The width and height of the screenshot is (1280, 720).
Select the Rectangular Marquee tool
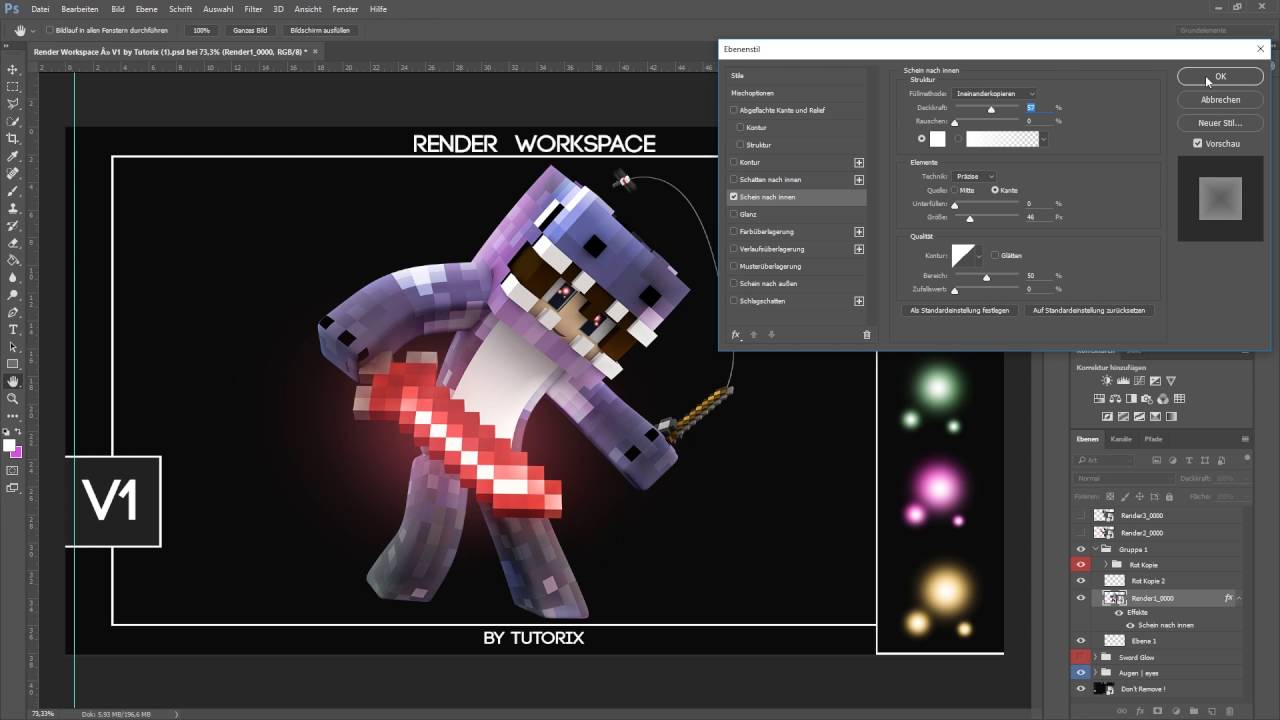click(13, 87)
